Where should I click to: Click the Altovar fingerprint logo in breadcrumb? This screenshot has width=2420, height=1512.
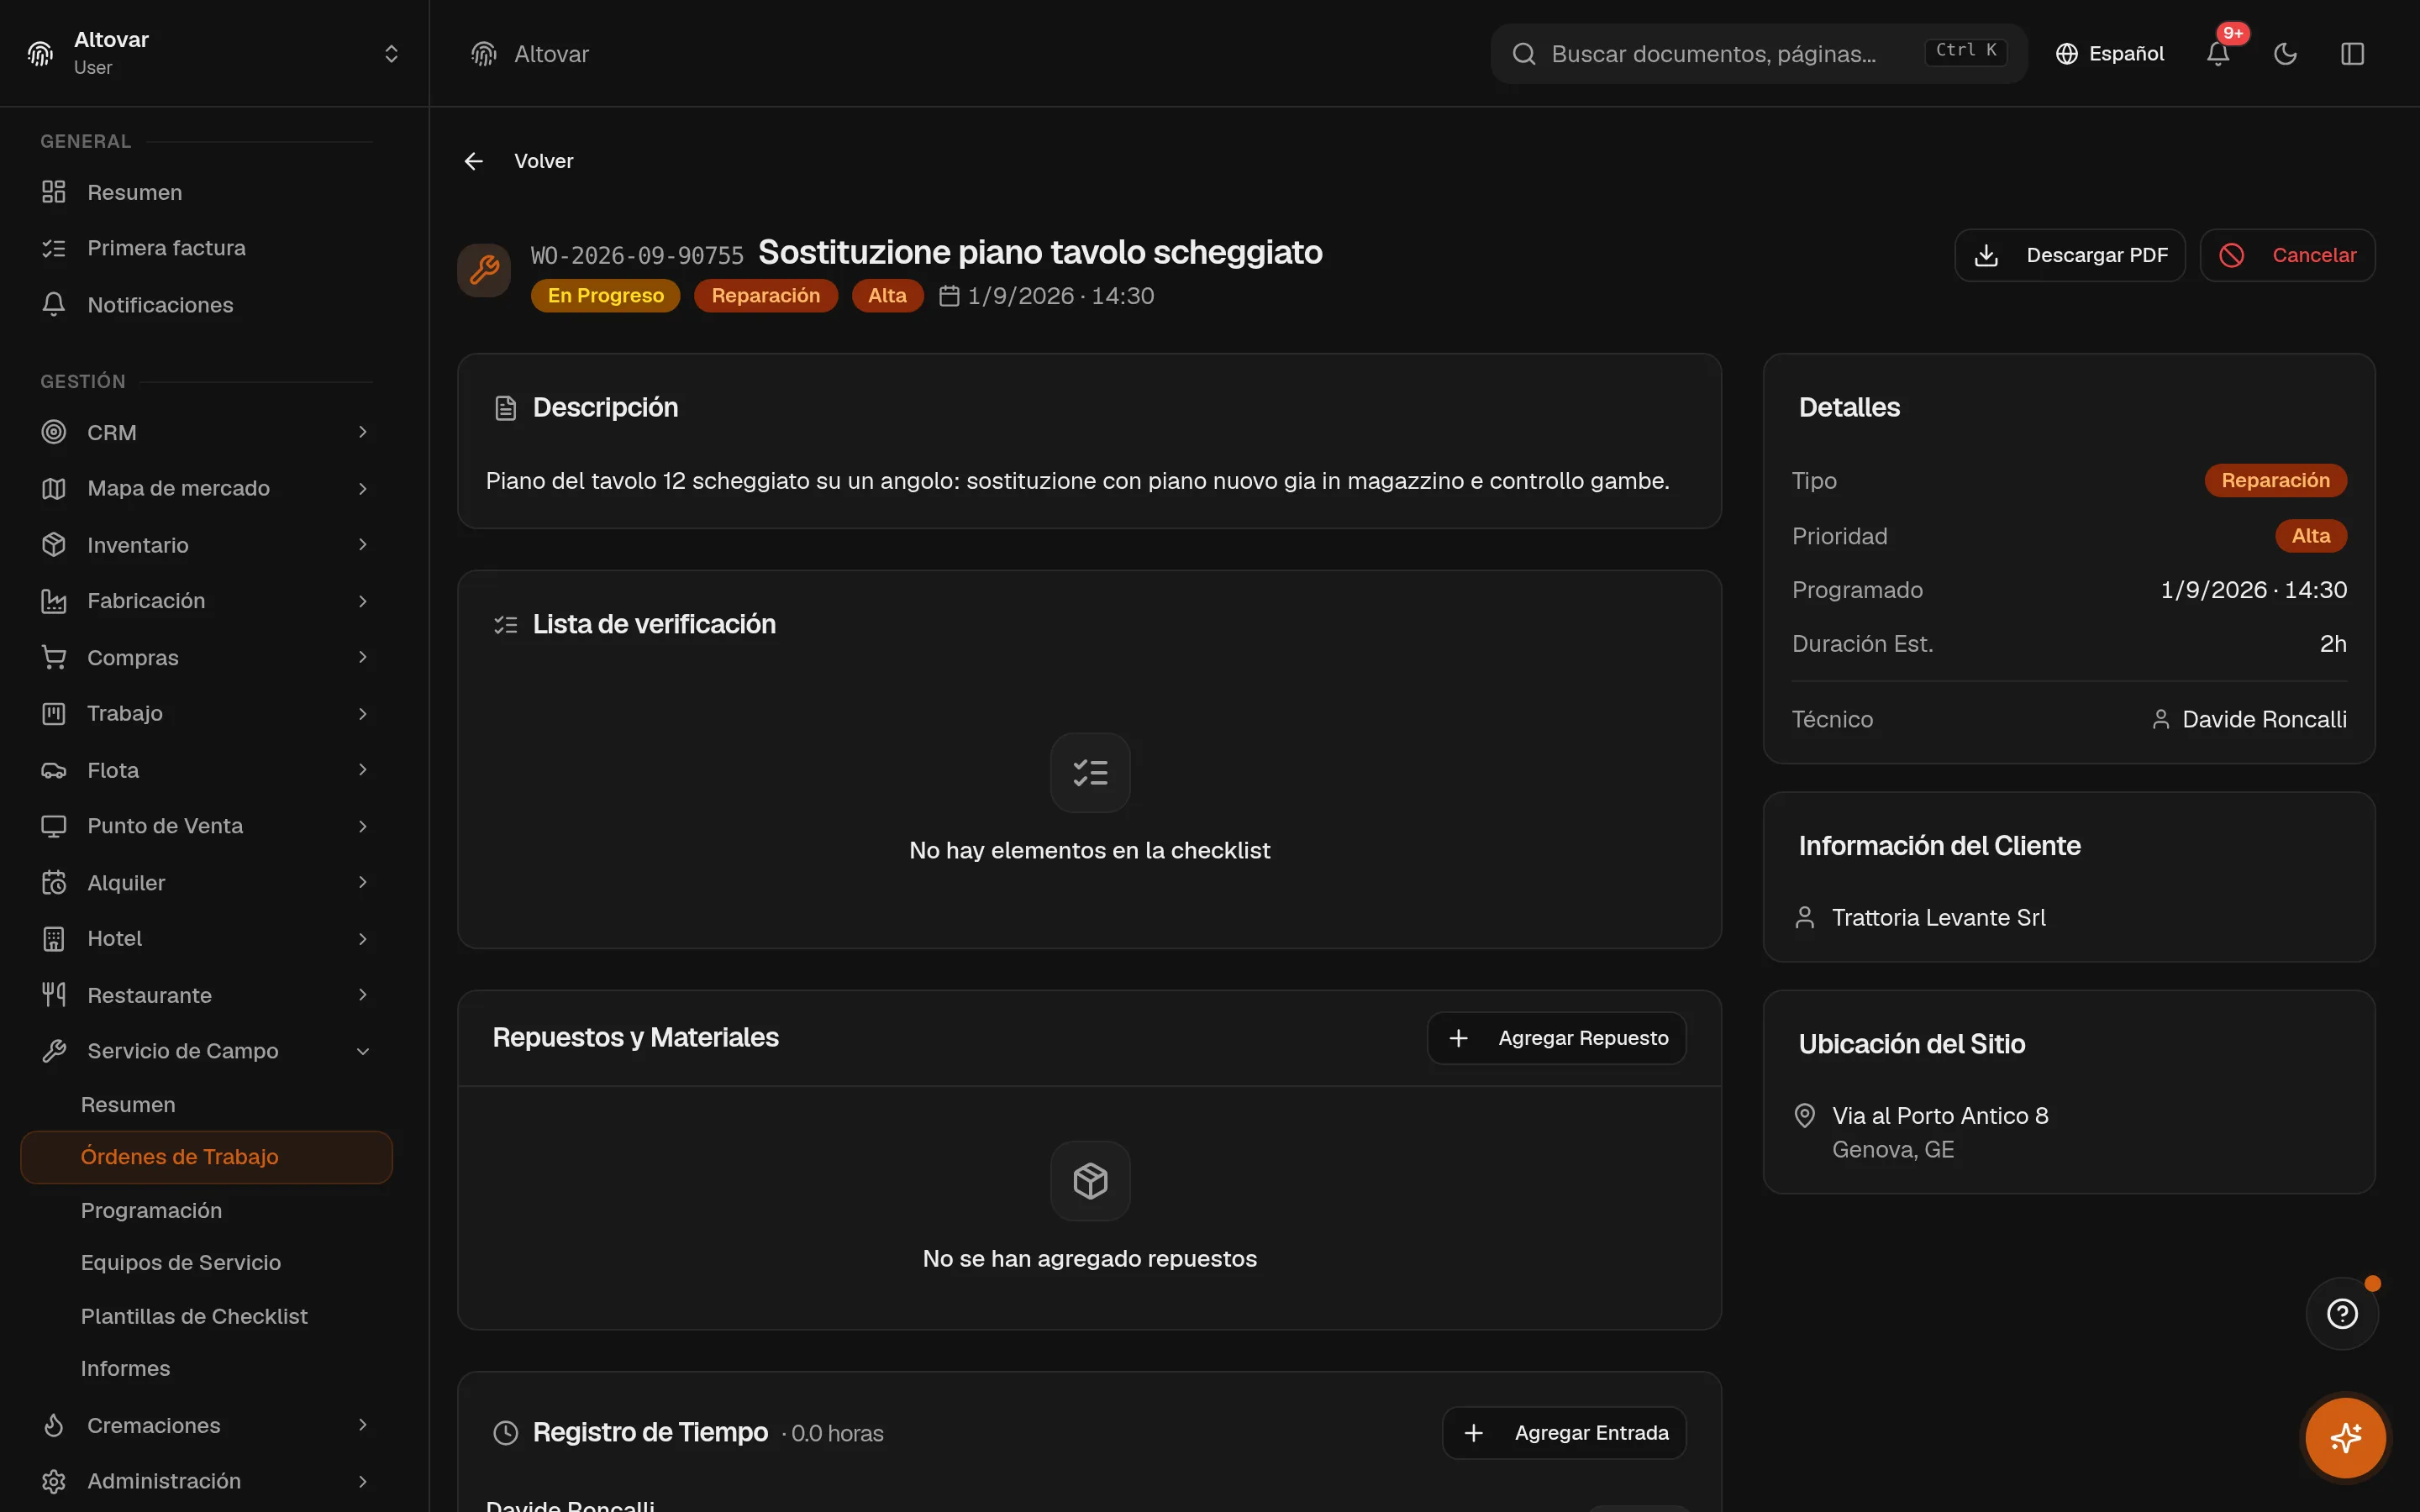tap(484, 54)
